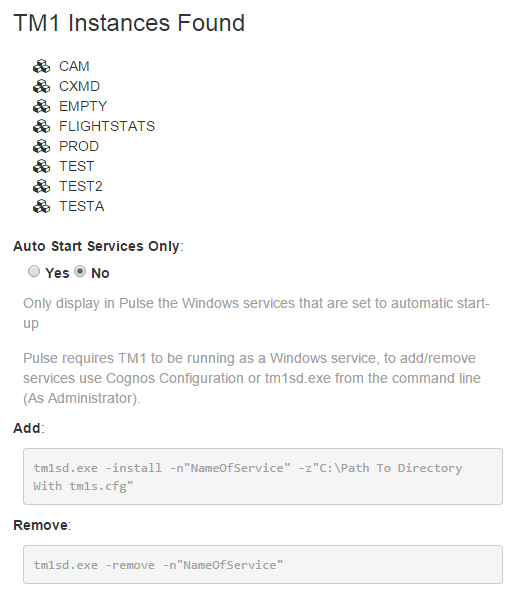This screenshot has width=518, height=597.
Task: Select the CXMD instance name
Action: click(80, 86)
